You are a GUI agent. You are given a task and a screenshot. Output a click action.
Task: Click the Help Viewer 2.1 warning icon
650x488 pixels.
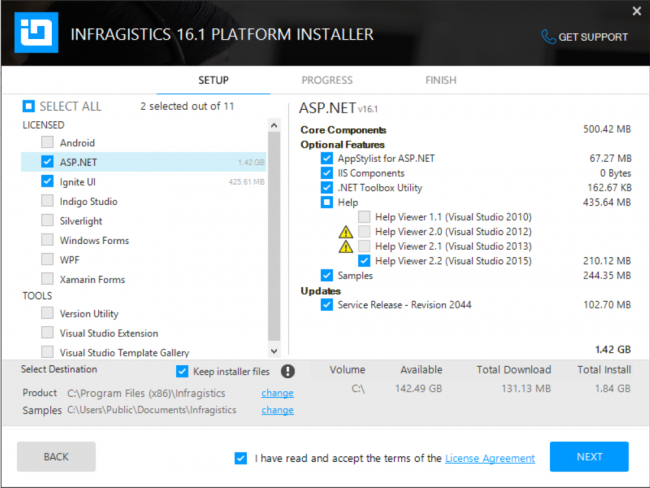tap(346, 247)
